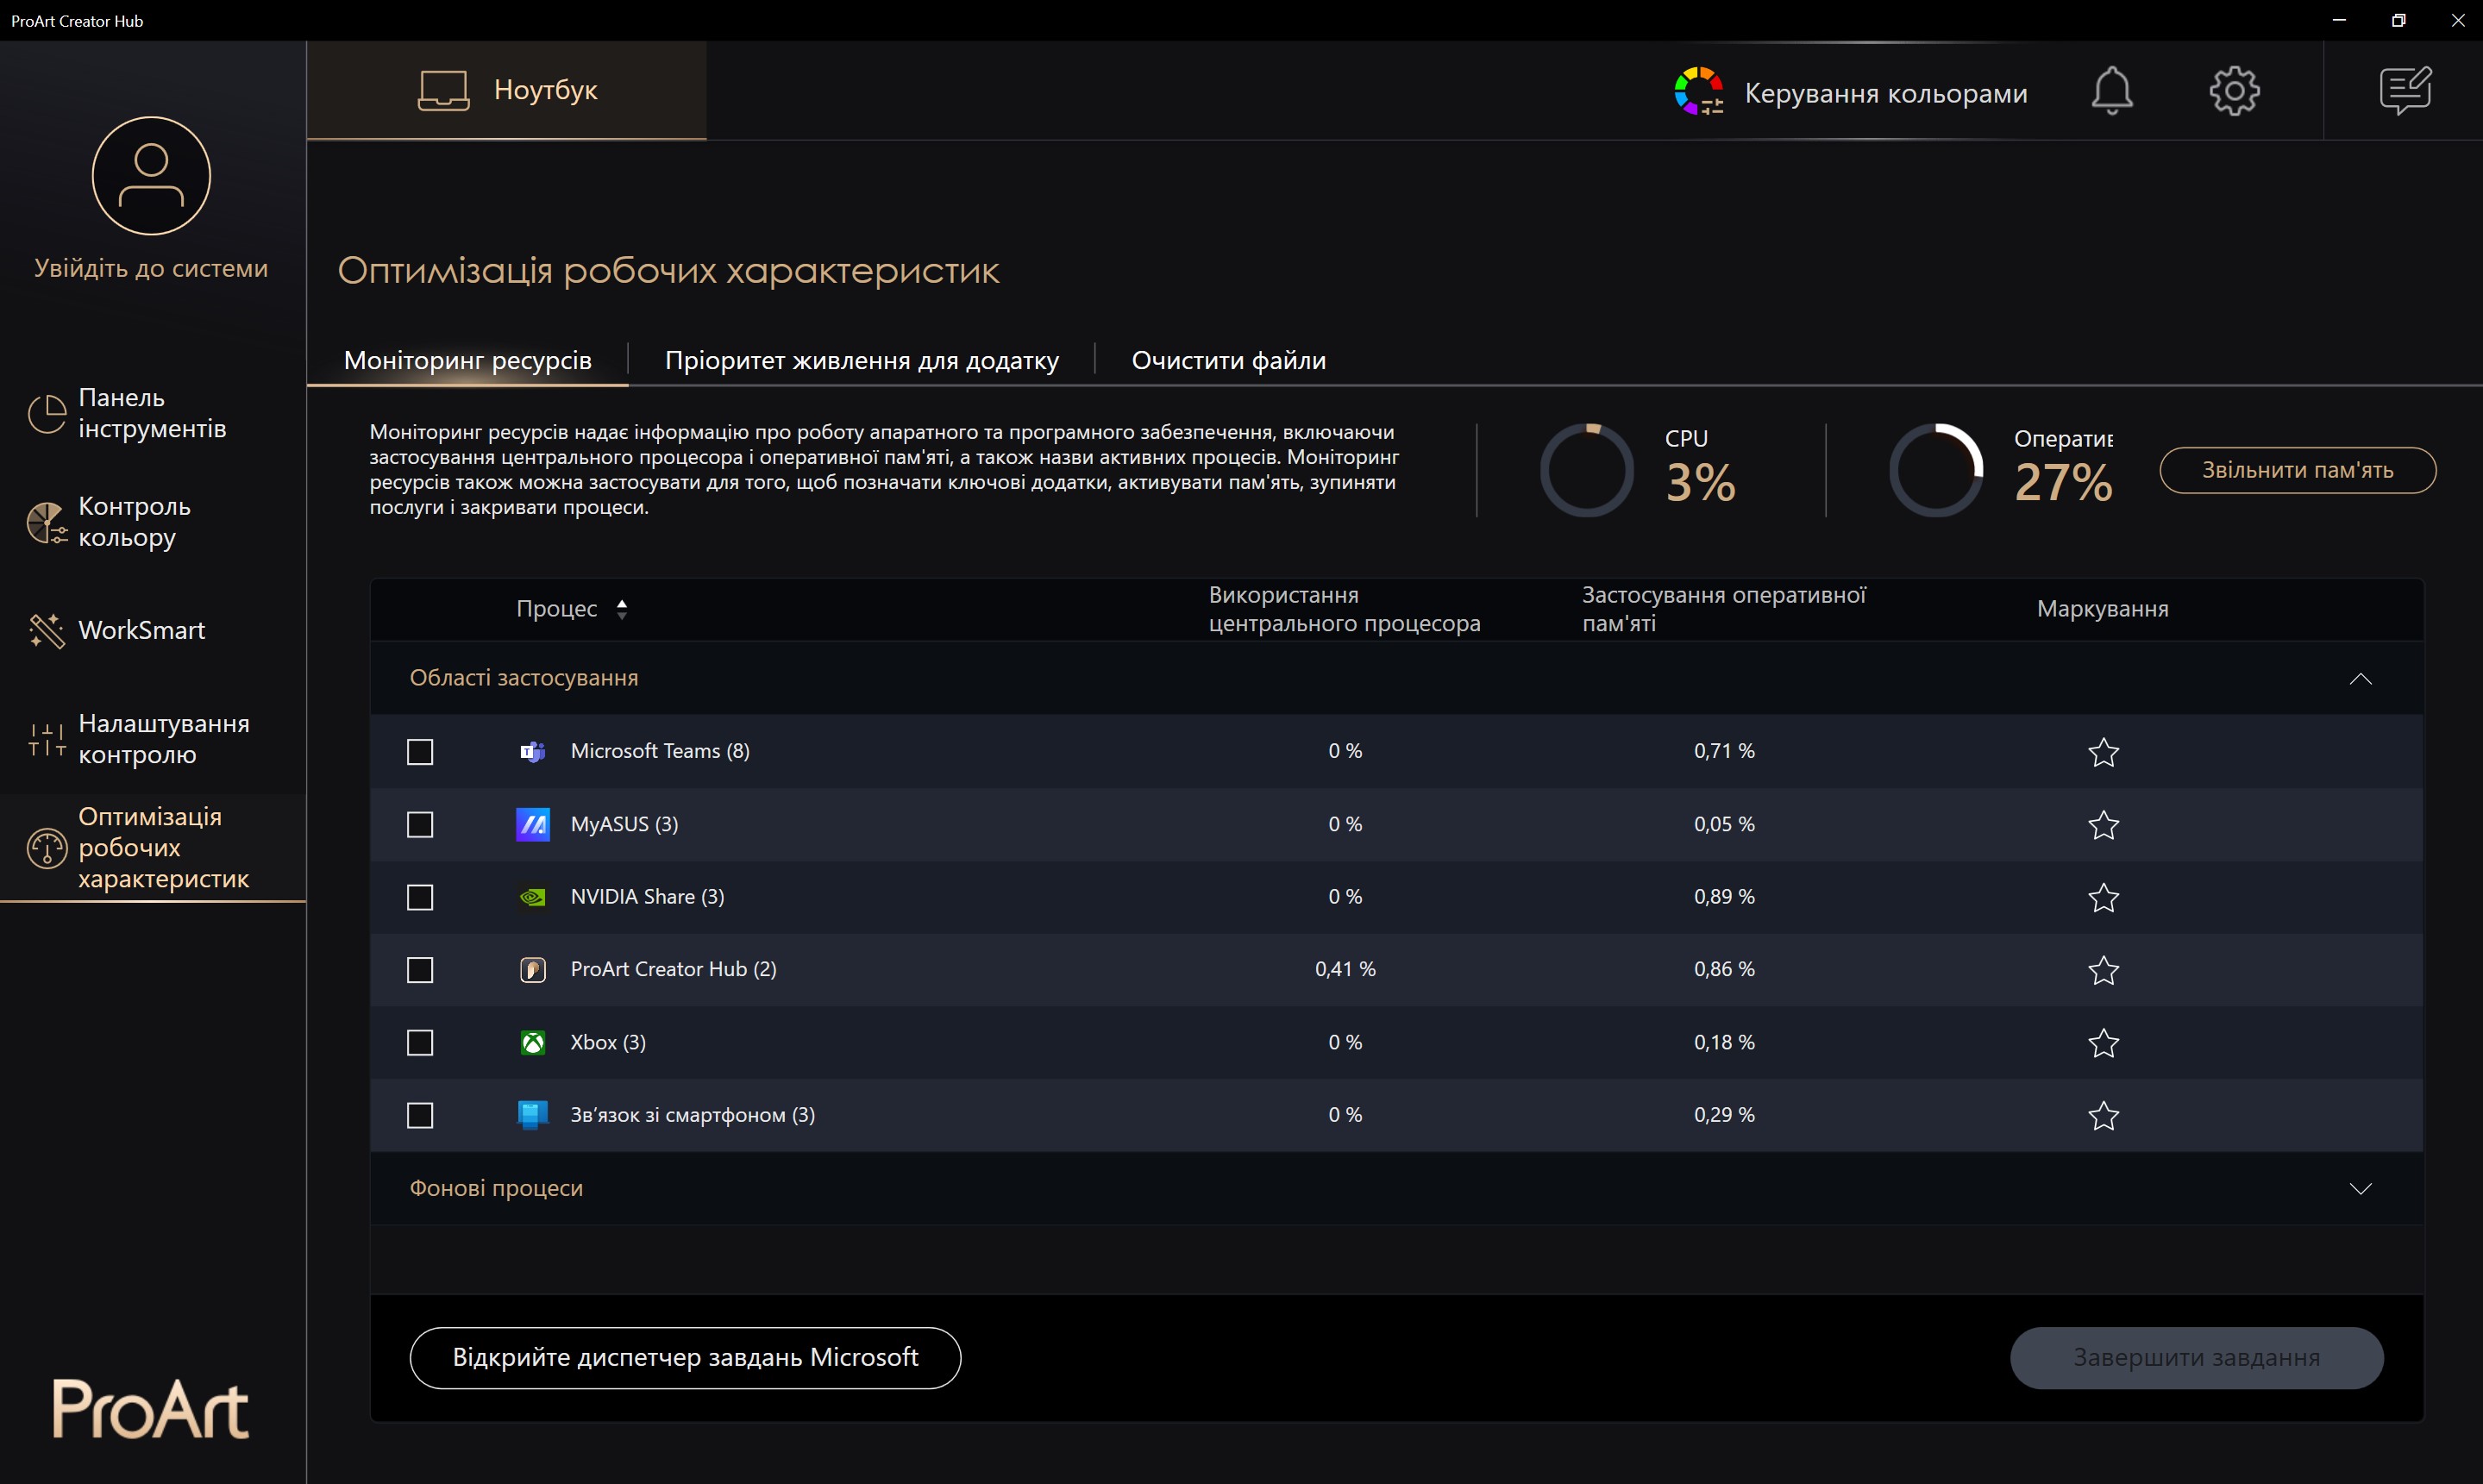
Task: Open the notifications bell icon
Action: point(2111,91)
